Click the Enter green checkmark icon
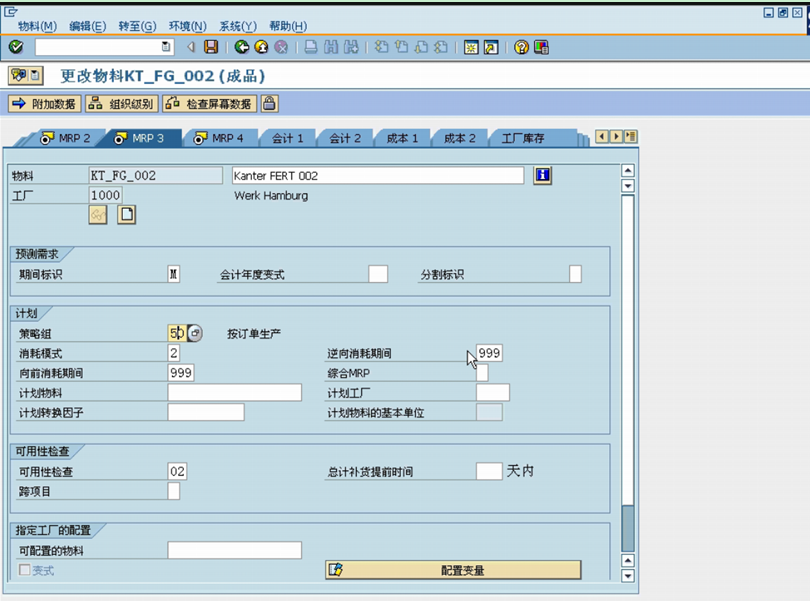Image resolution: width=810 pixels, height=601 pixels. pos(17,47)
